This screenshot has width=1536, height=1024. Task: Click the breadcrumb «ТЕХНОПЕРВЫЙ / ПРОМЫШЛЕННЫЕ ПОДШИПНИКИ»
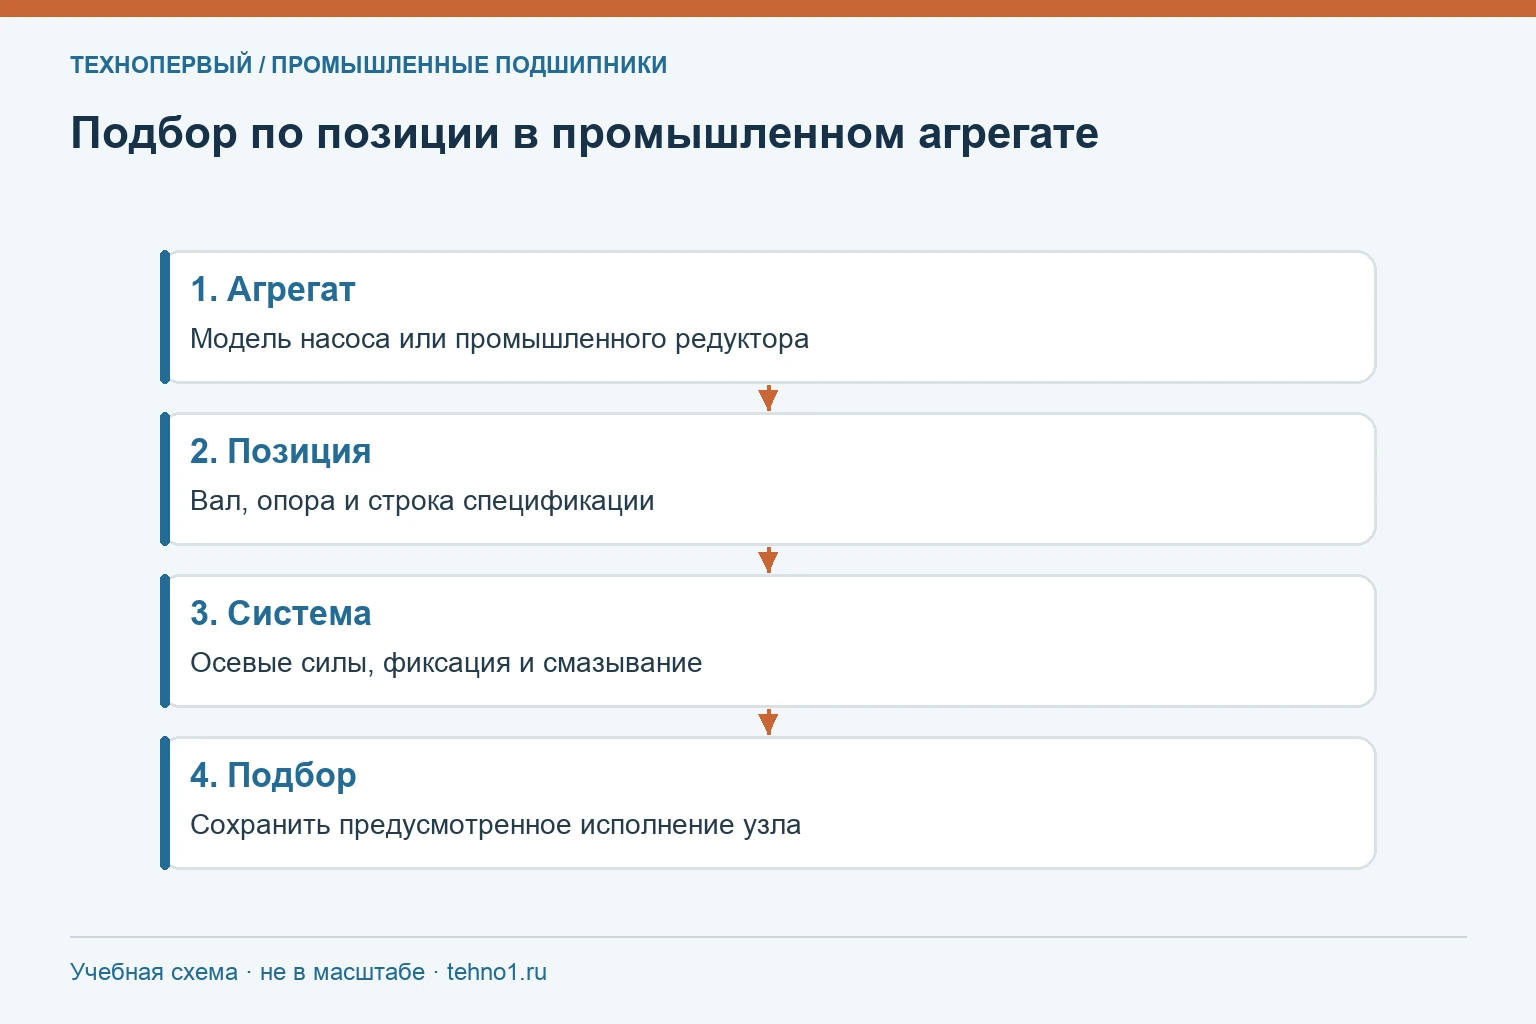tap(368, 65)
